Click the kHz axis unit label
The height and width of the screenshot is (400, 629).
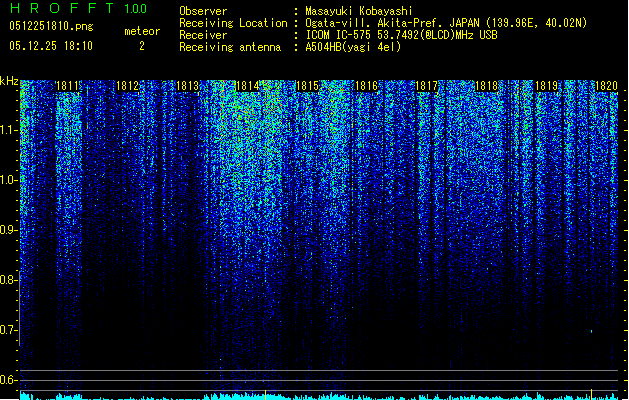9,81
